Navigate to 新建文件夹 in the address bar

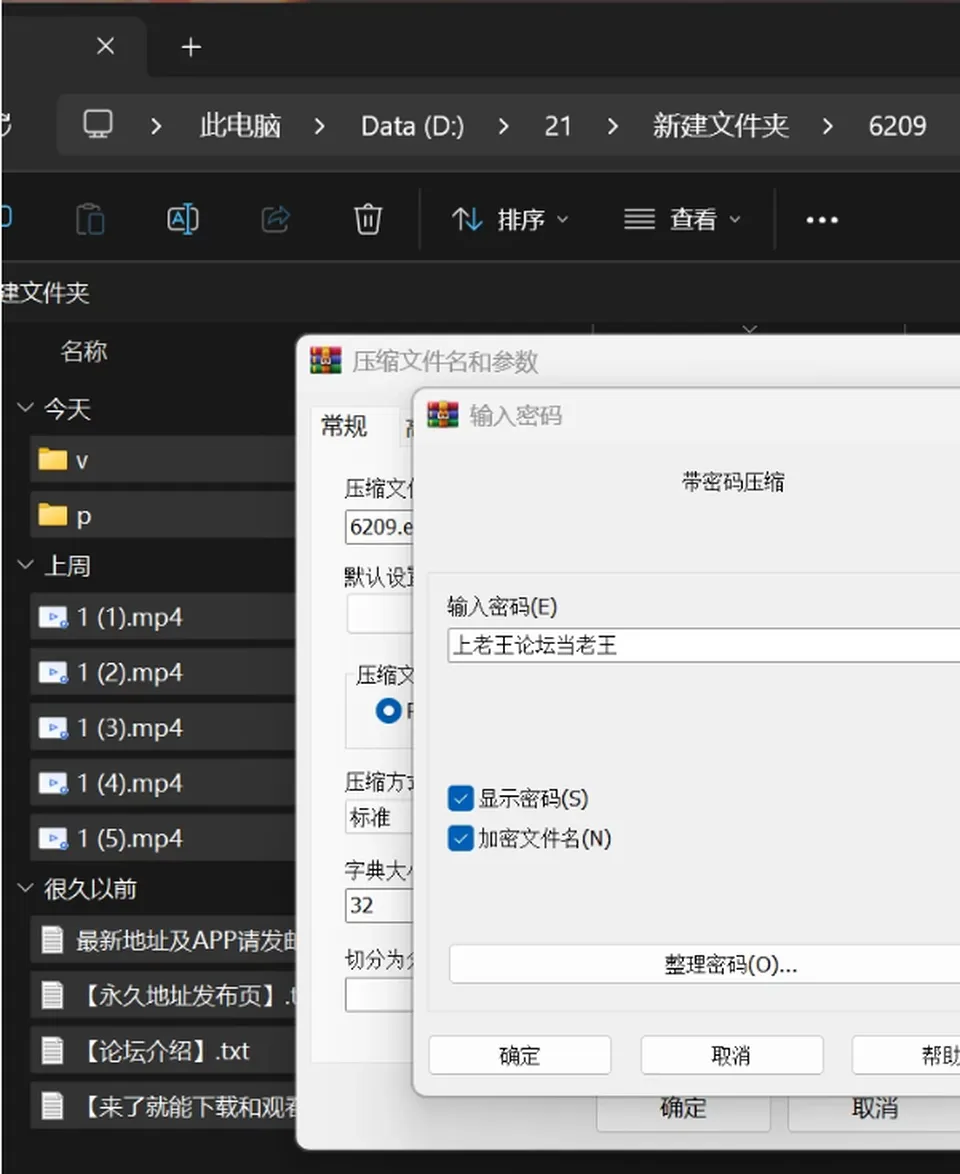[x=720, y=125]
